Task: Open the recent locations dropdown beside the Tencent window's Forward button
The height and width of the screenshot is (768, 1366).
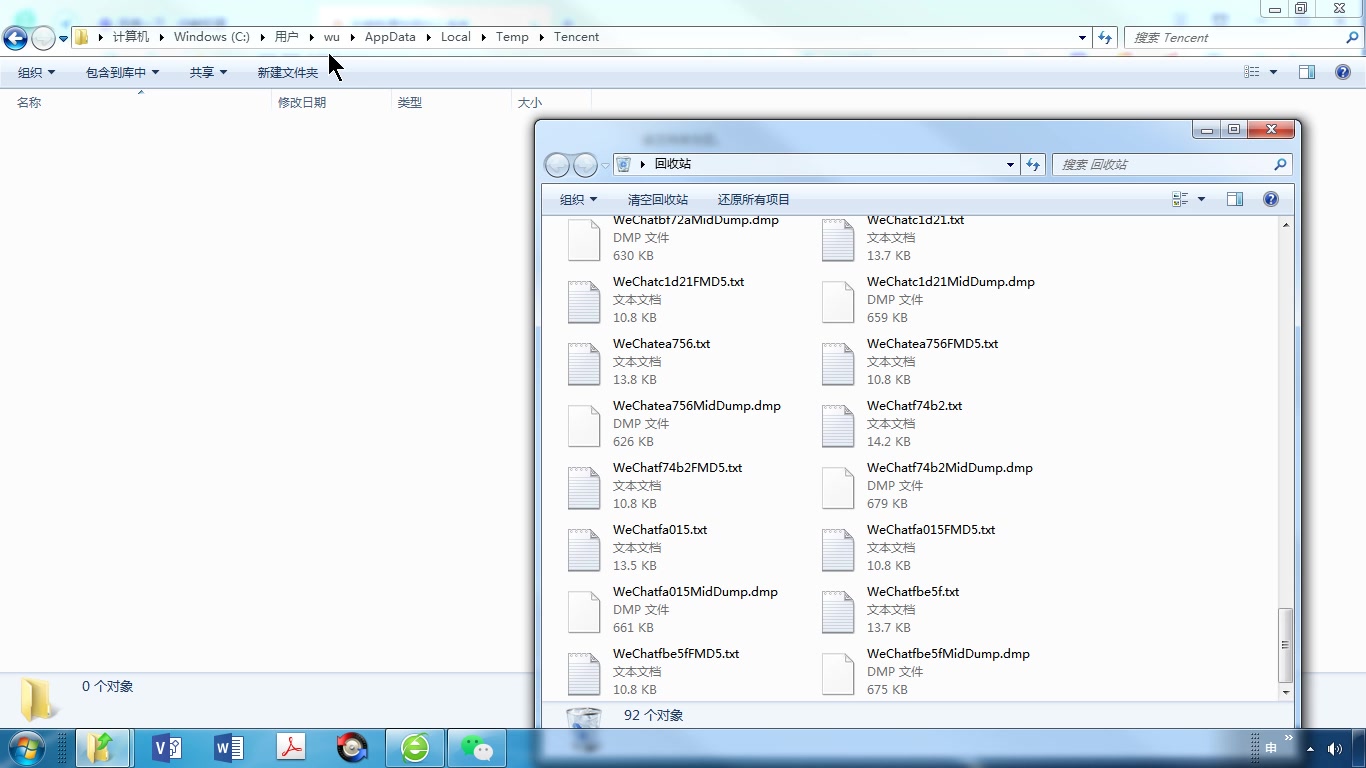Action: (x=64, y=38)
